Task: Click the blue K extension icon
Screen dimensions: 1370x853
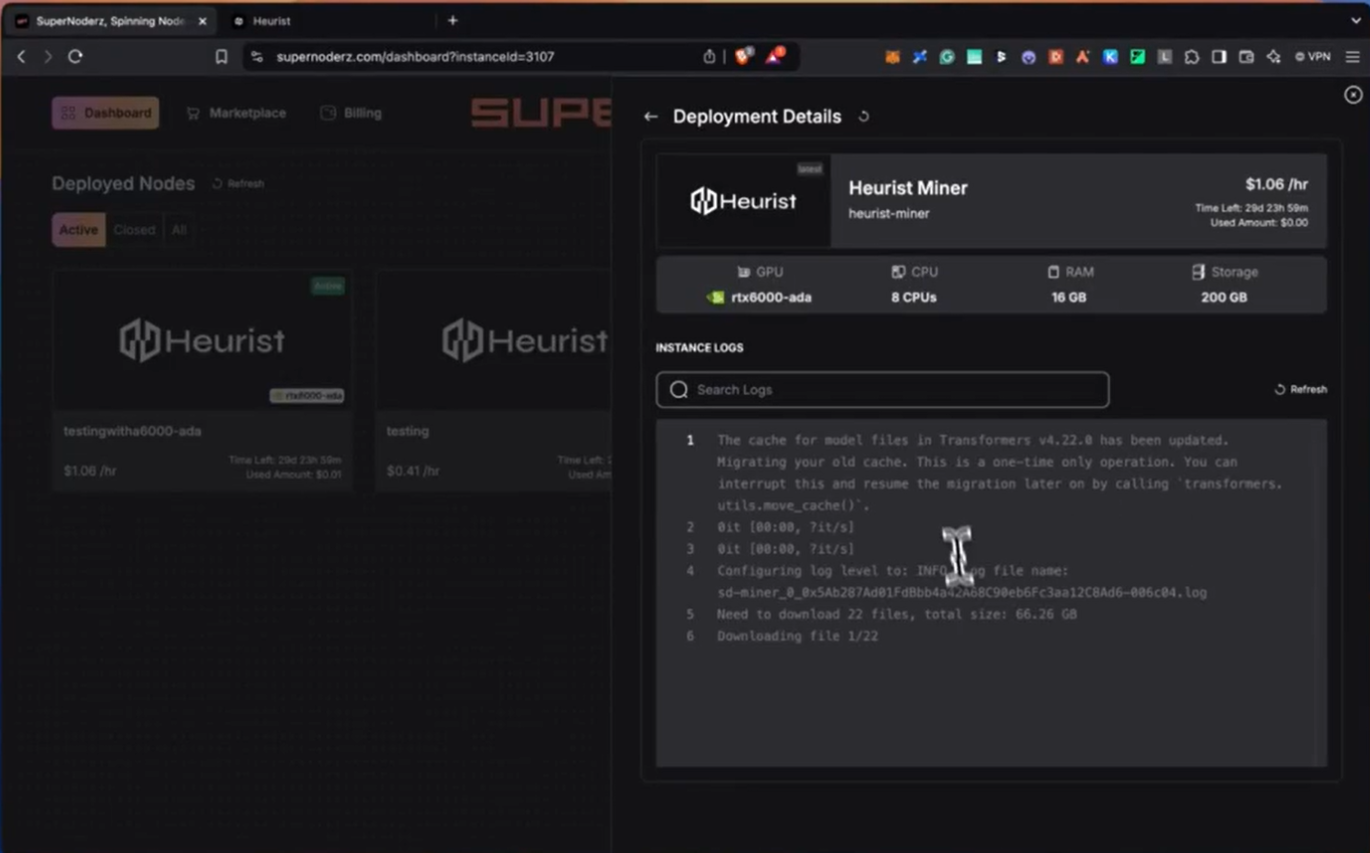Action: (1110, 57)
